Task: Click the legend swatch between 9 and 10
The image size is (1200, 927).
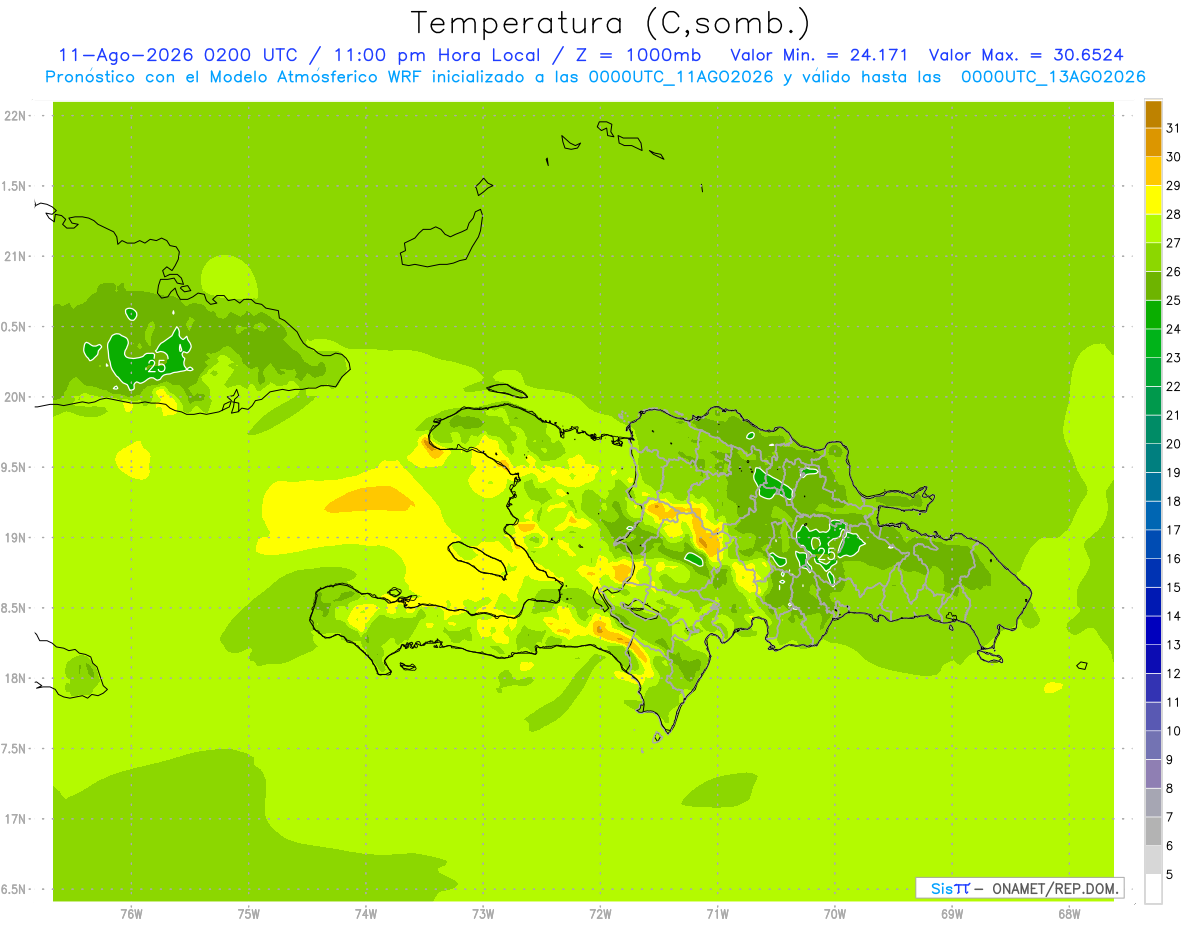Action: coord(1153,745)
